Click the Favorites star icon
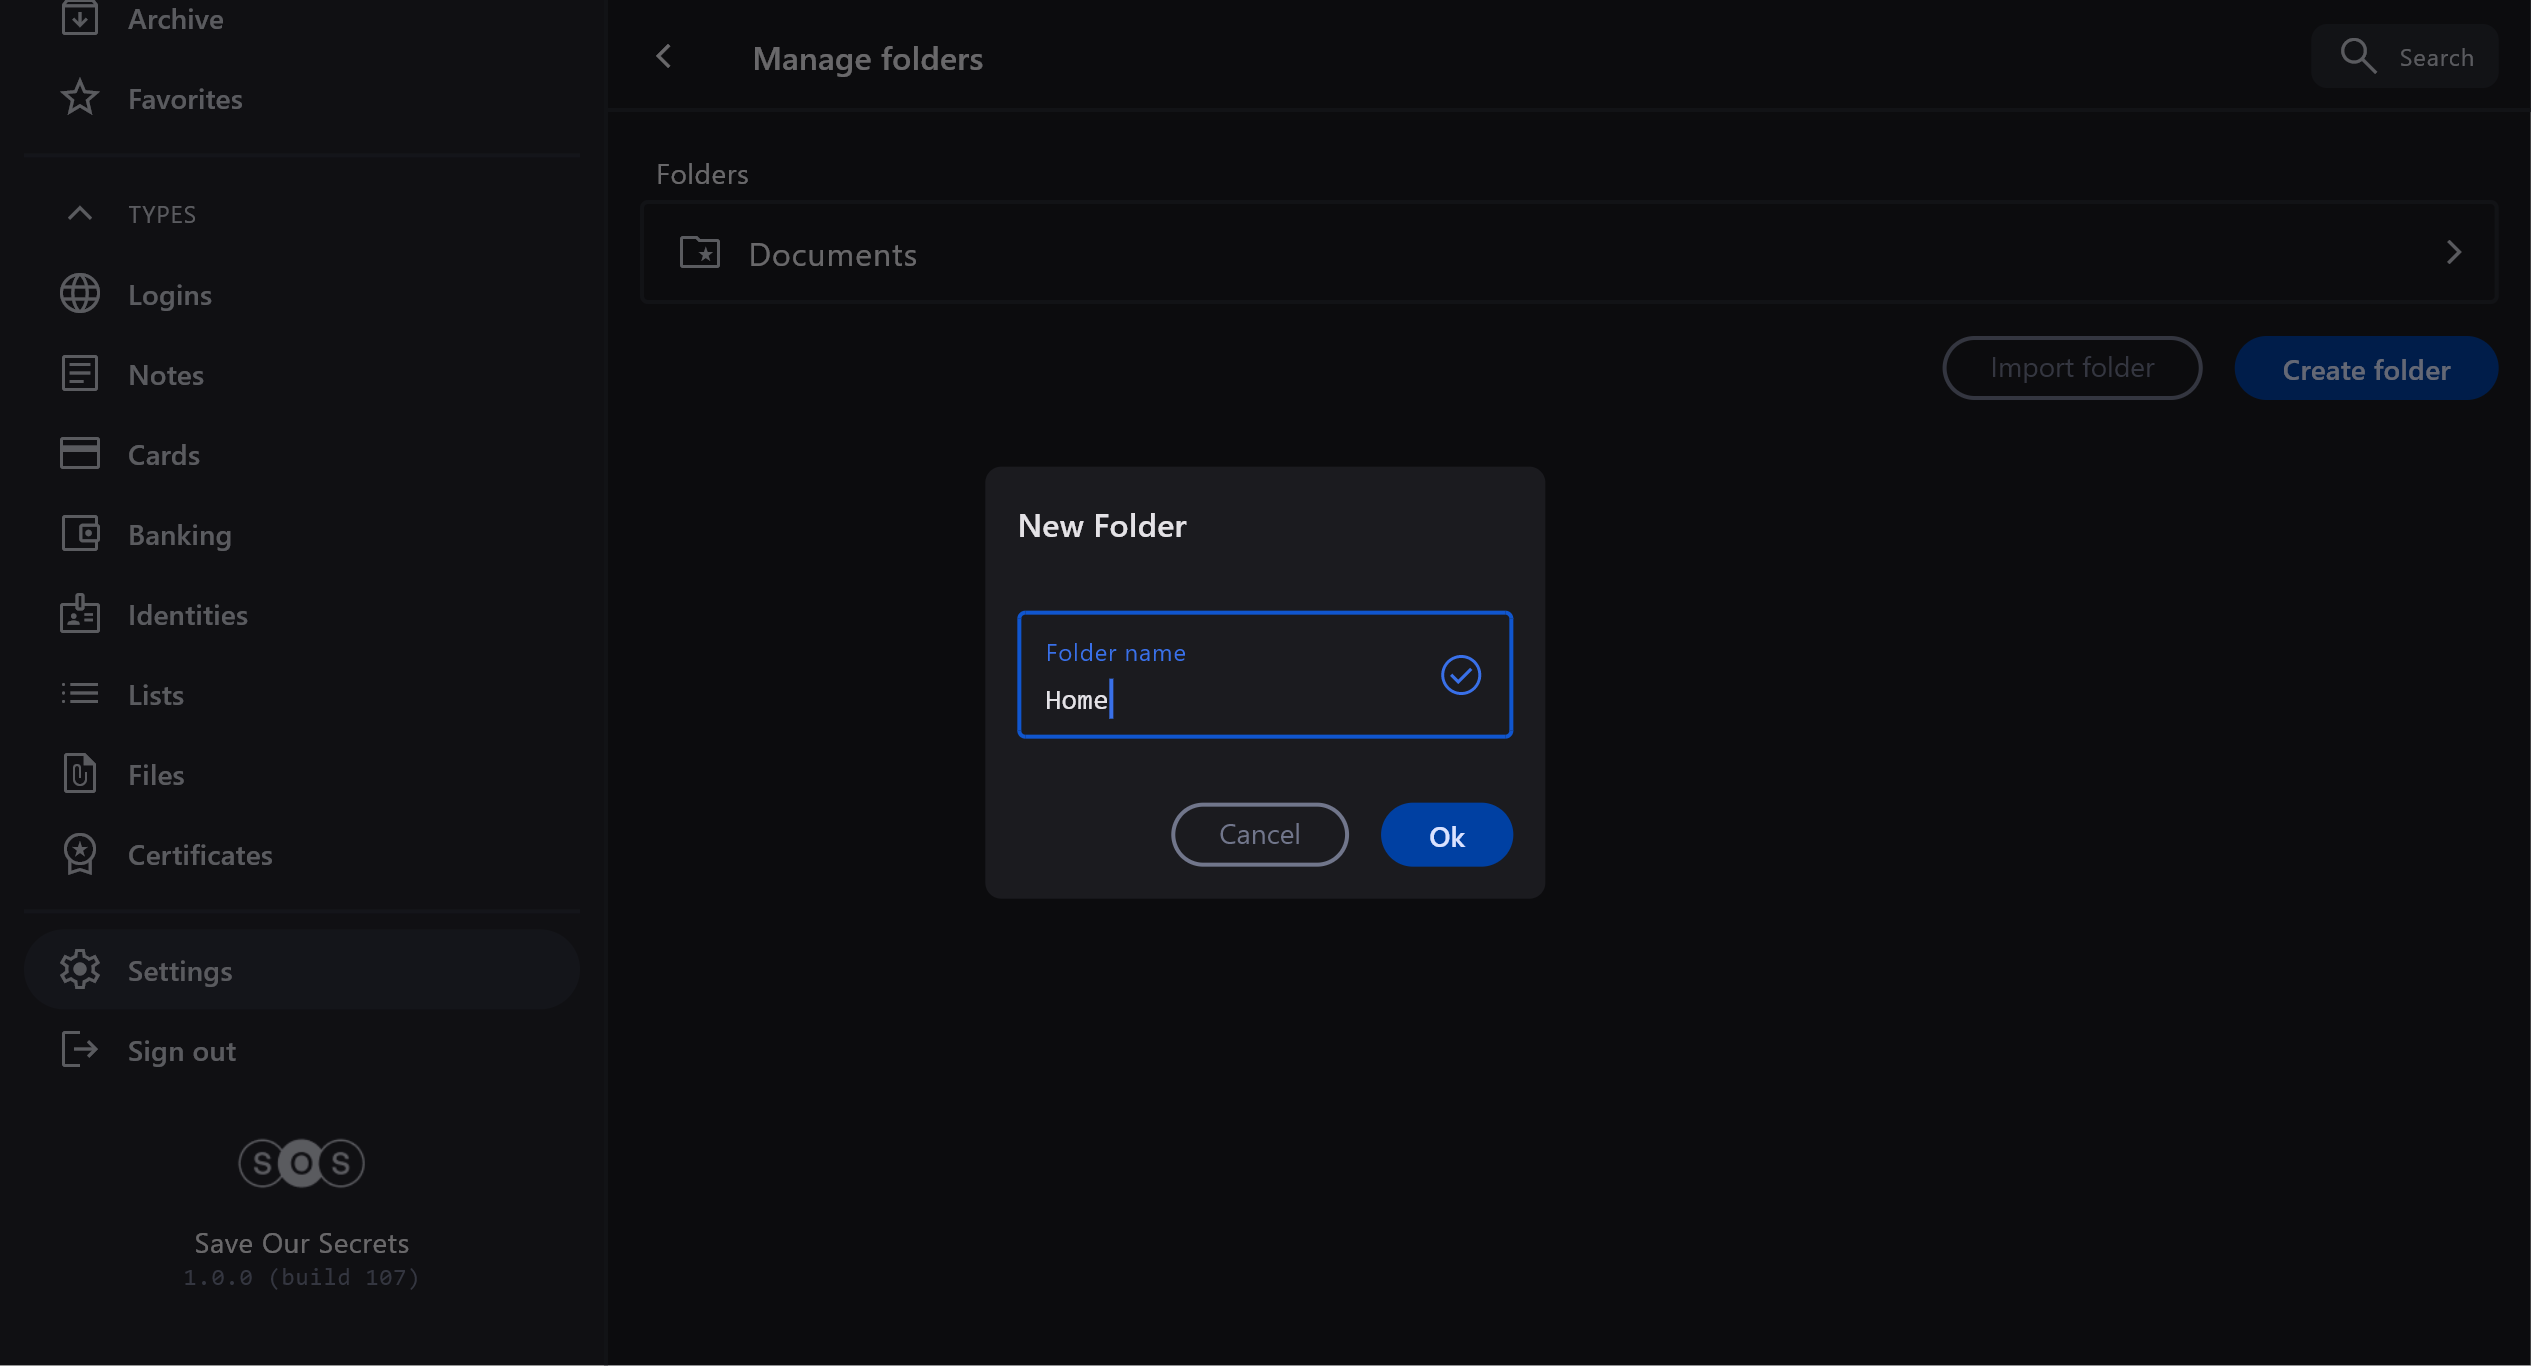The height and width of the screenshot is (1366, 2531). point(80,98)
